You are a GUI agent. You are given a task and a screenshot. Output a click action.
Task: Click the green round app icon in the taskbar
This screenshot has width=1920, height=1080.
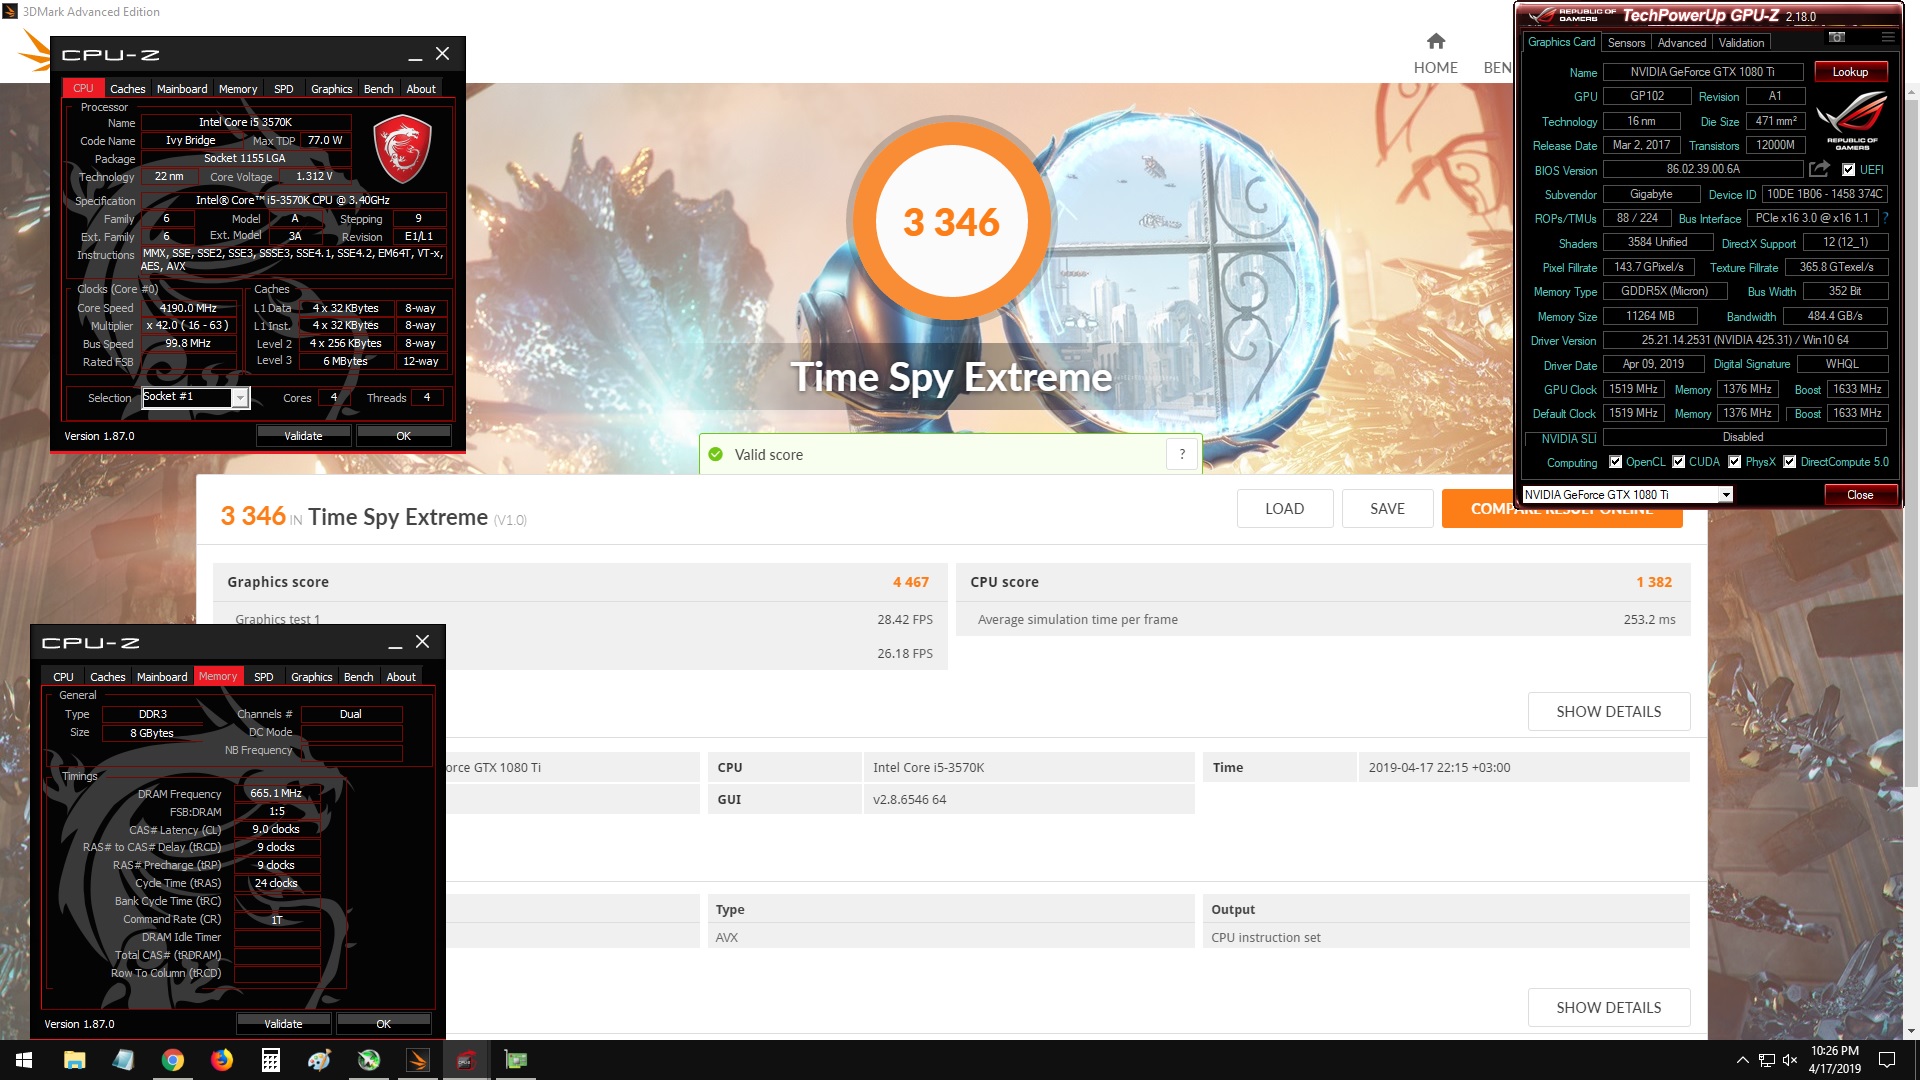[369, 1060]
